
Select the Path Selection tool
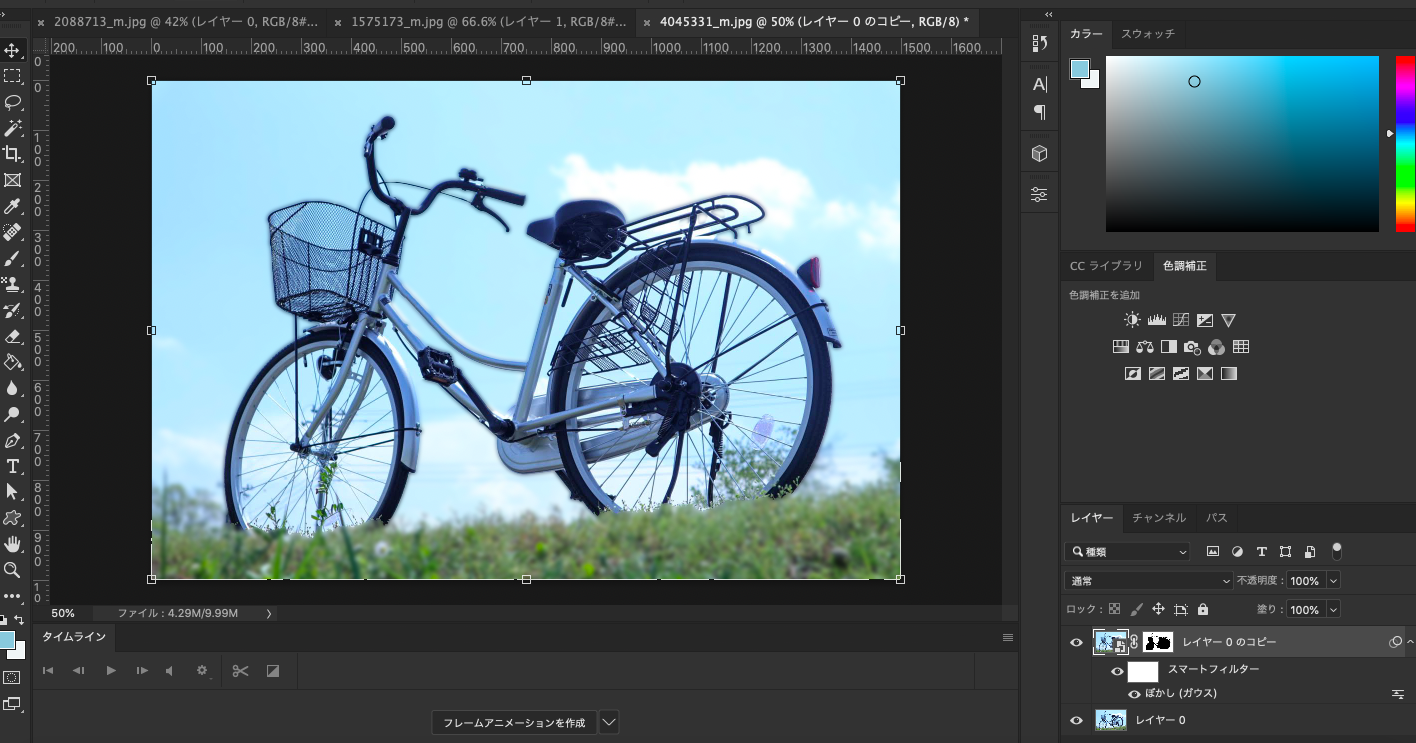[x=12, y=492]
